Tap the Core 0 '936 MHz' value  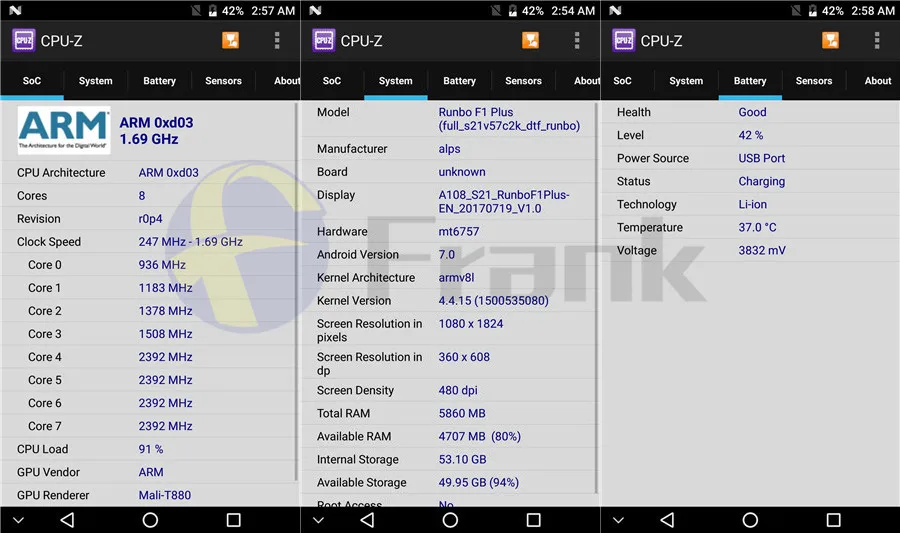coord(162,264)
